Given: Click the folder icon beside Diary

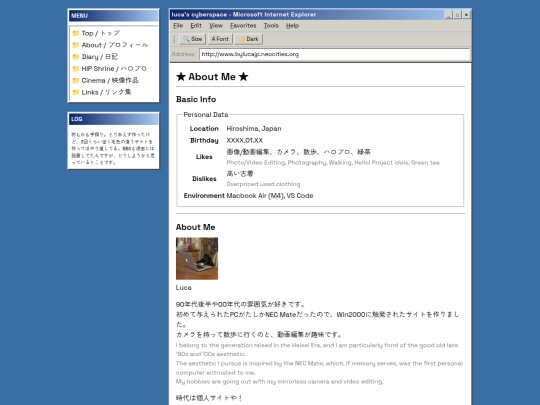Looking at the screenshot, I should pyautogui.click(x=76, y=57).
